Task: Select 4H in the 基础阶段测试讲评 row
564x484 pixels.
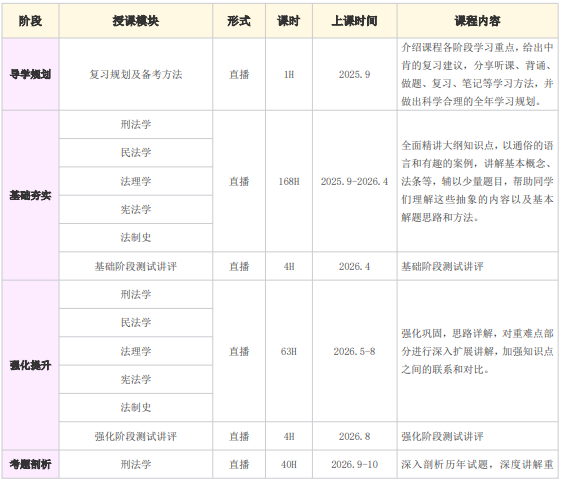Action: coord(289,266)
